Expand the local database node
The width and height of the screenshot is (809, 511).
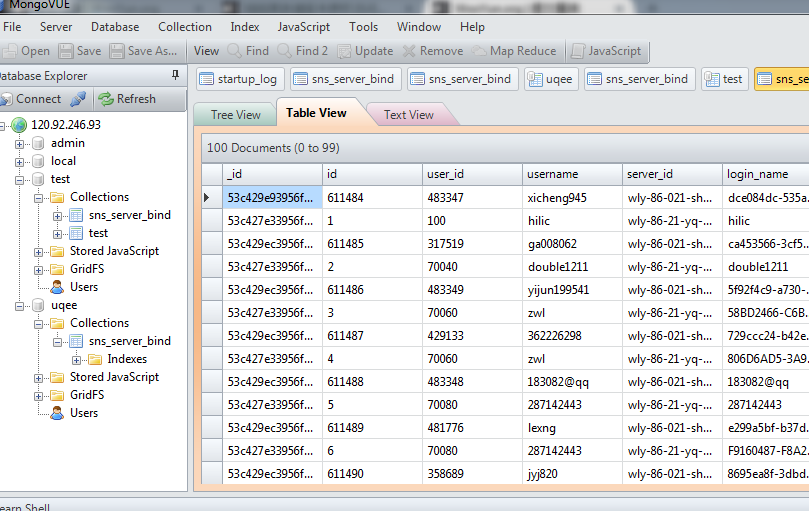[x=19, y=162]
